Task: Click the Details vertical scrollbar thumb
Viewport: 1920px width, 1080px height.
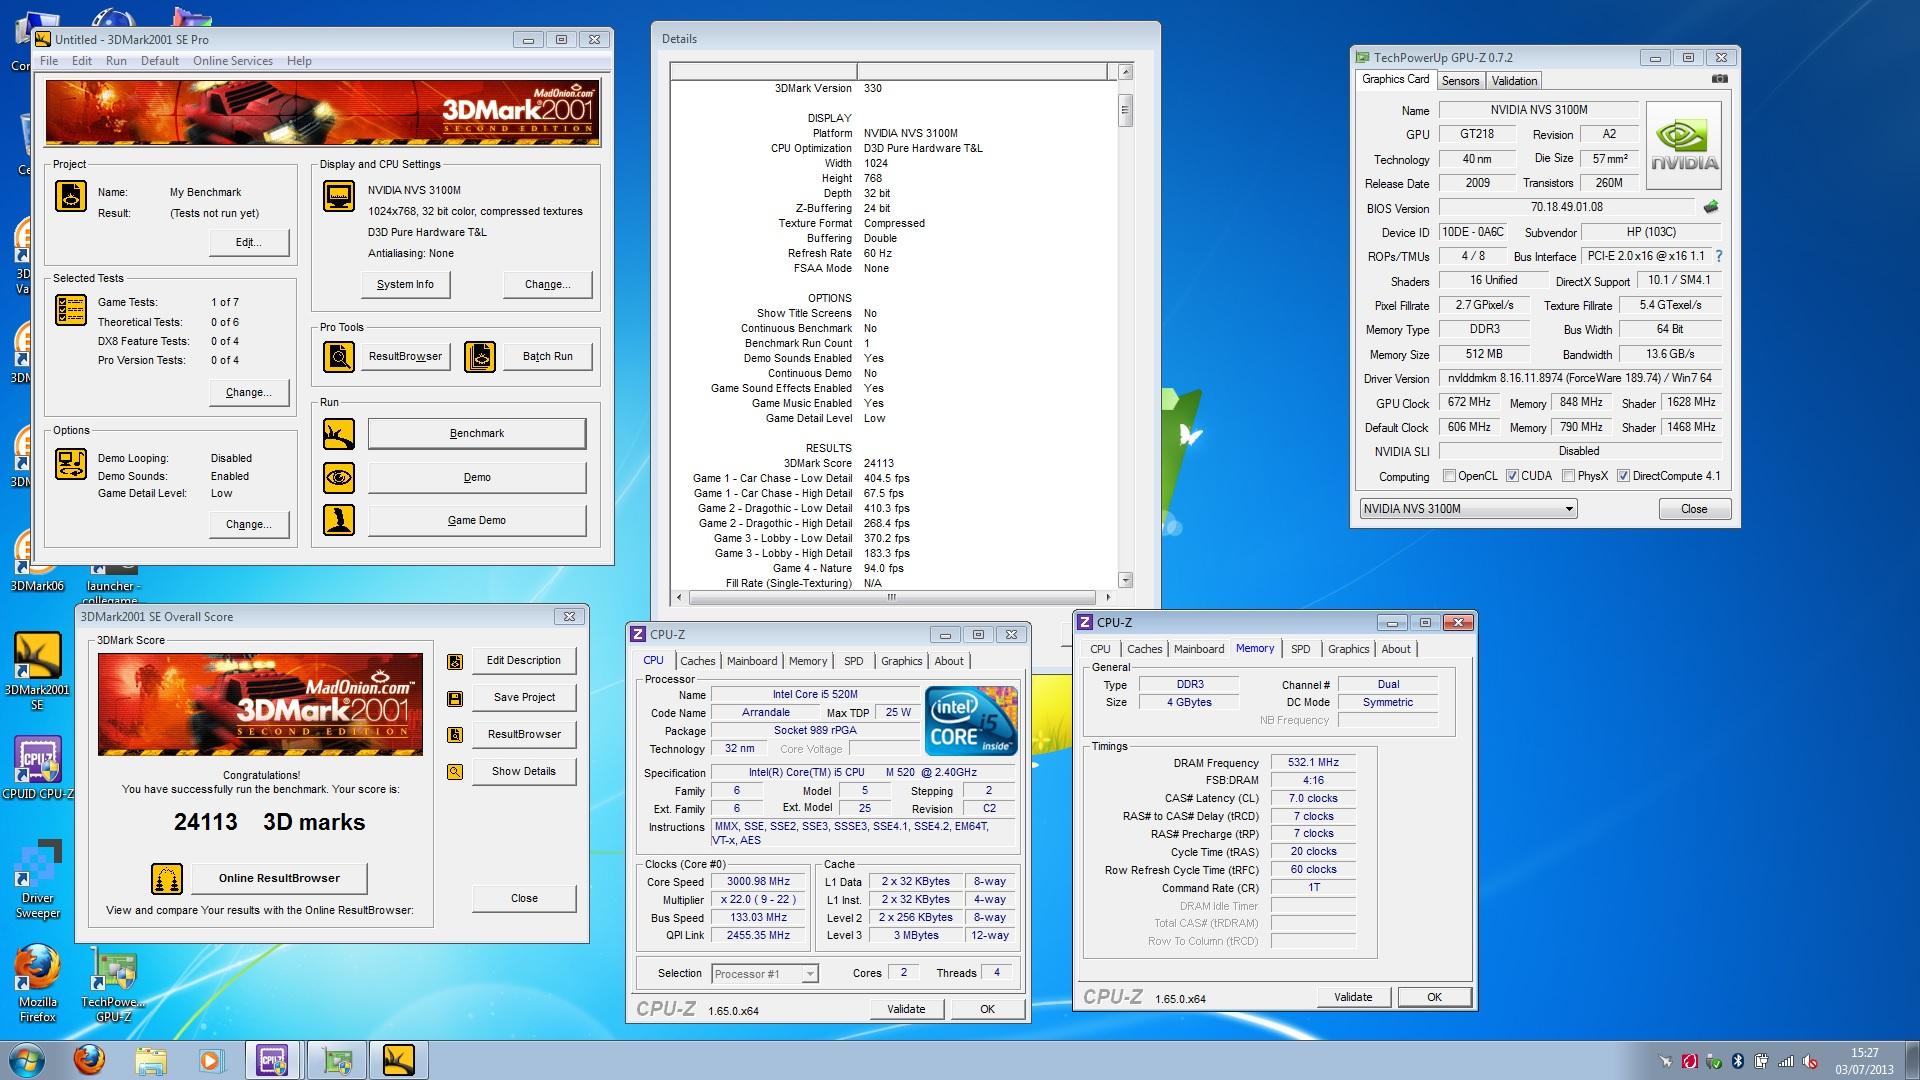Action: [1126, 110]
